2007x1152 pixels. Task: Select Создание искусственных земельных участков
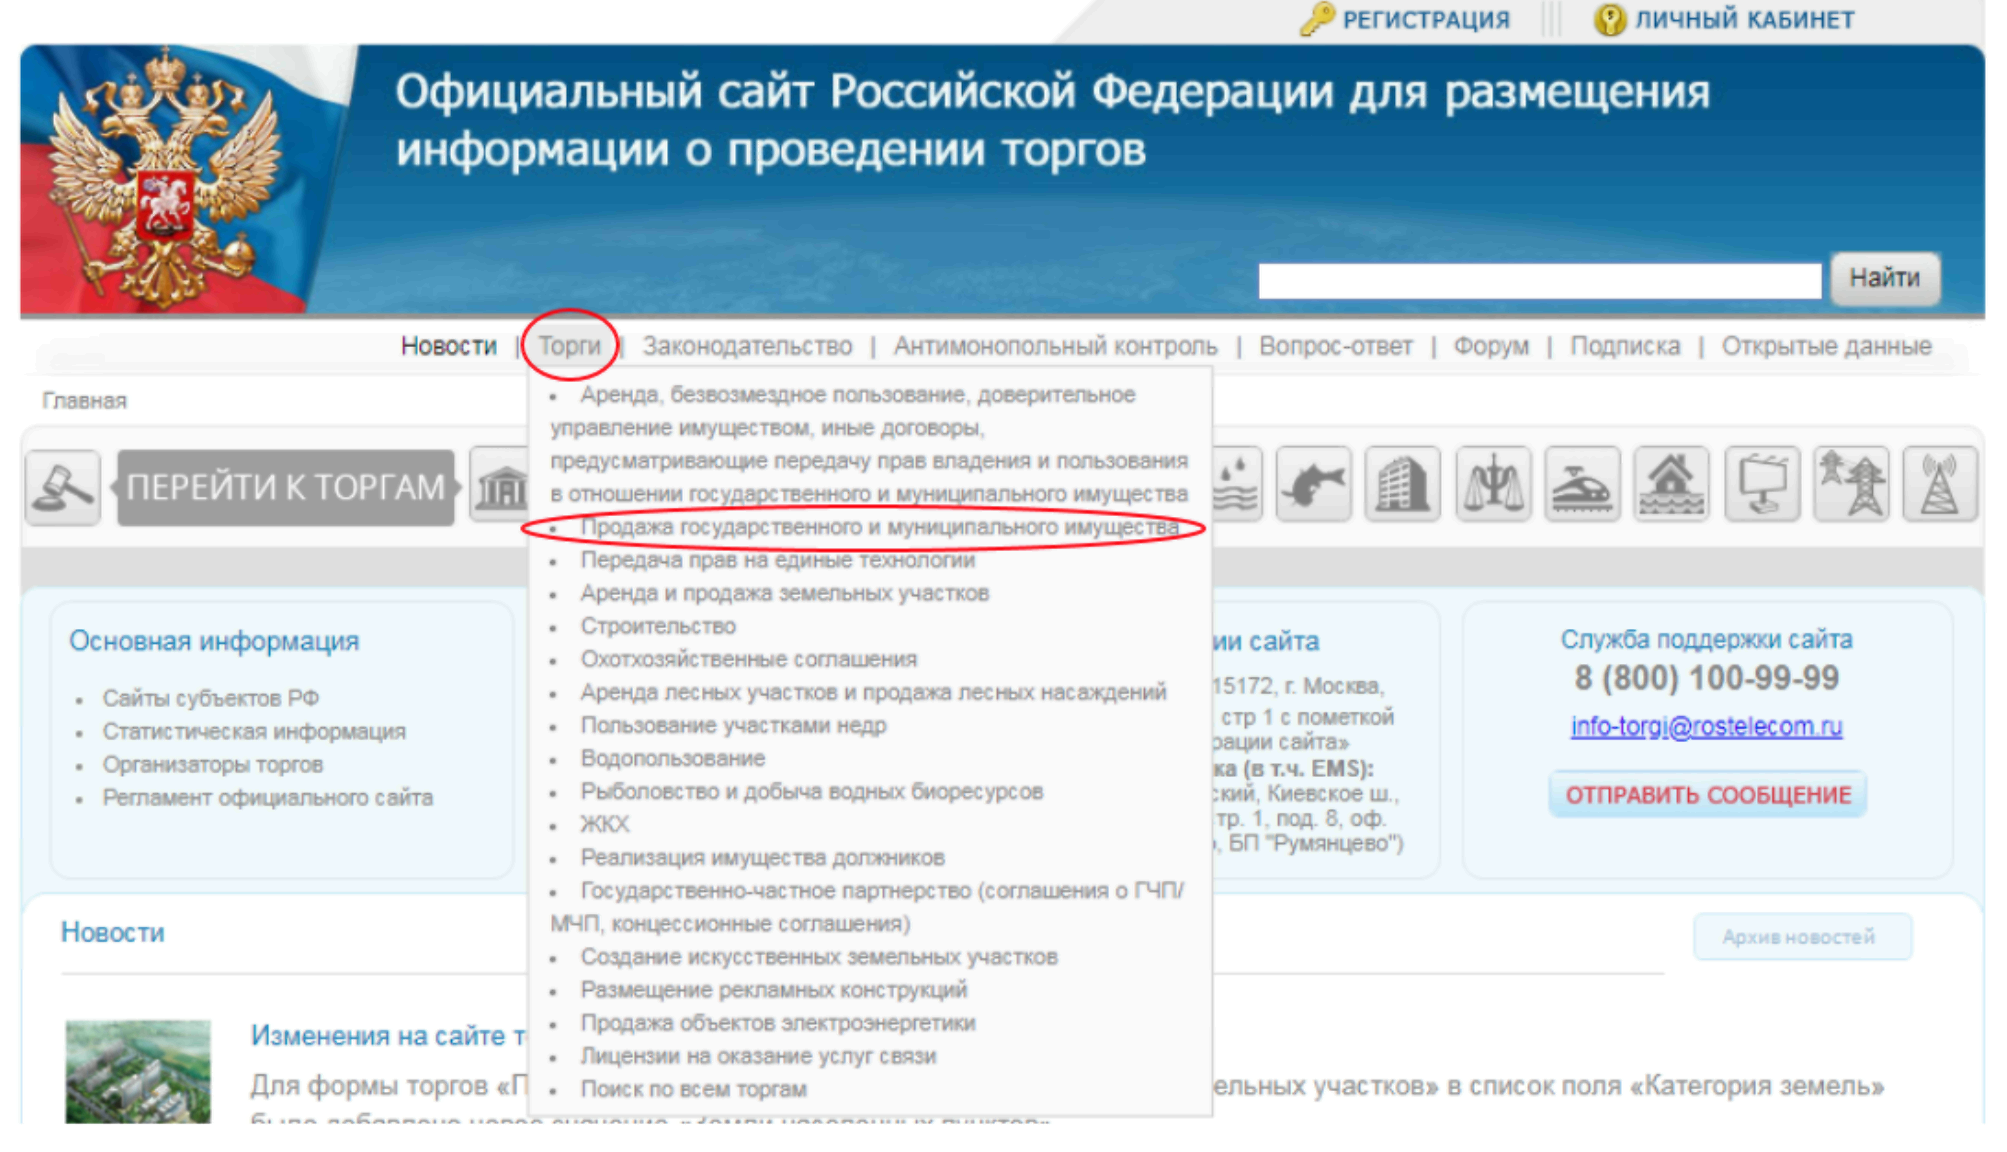pyautogui.click(x=819, y=957)
